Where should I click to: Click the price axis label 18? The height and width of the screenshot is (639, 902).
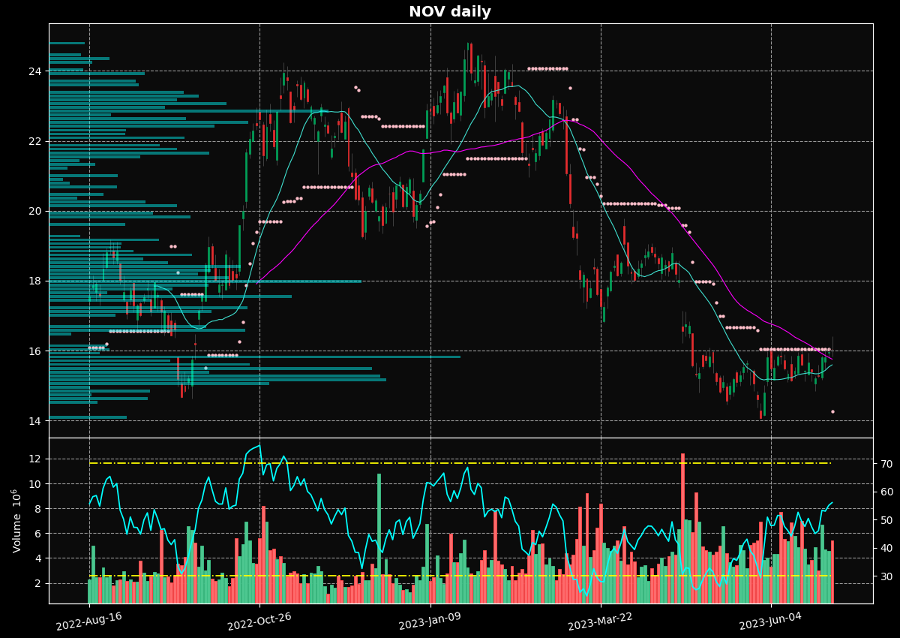coord(36,281)
